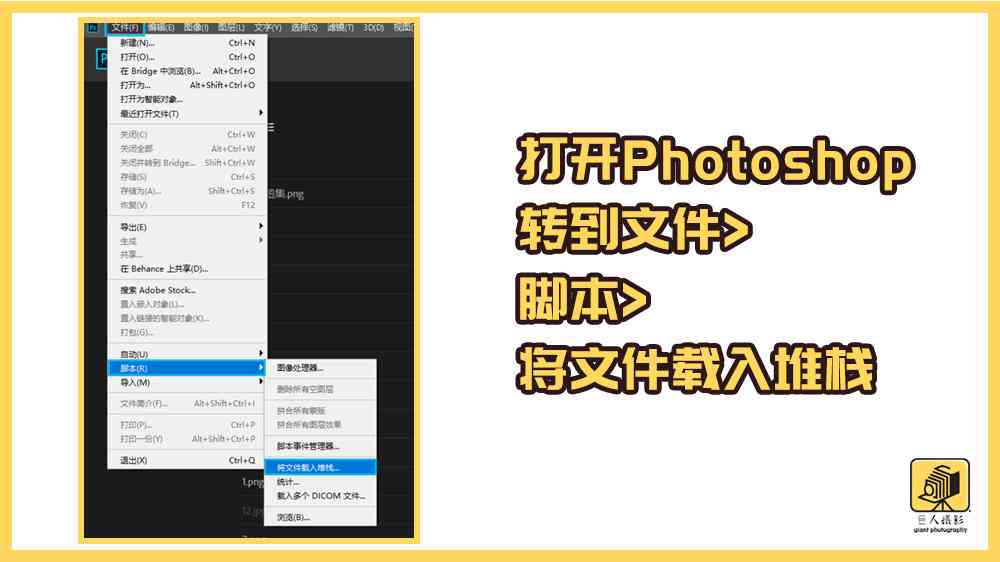1000x562 pixels.
Task: Select 载入多个 DICOM 文件...
Action: (x=320, y=496)
